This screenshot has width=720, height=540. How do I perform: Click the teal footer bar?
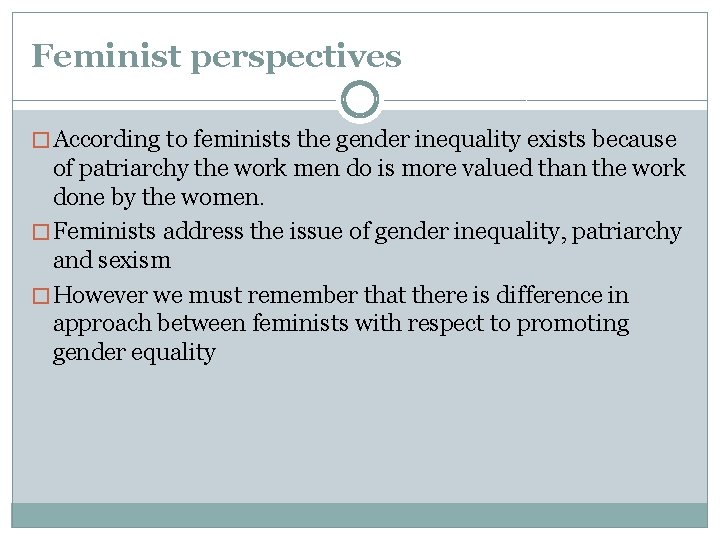[360, 515]
